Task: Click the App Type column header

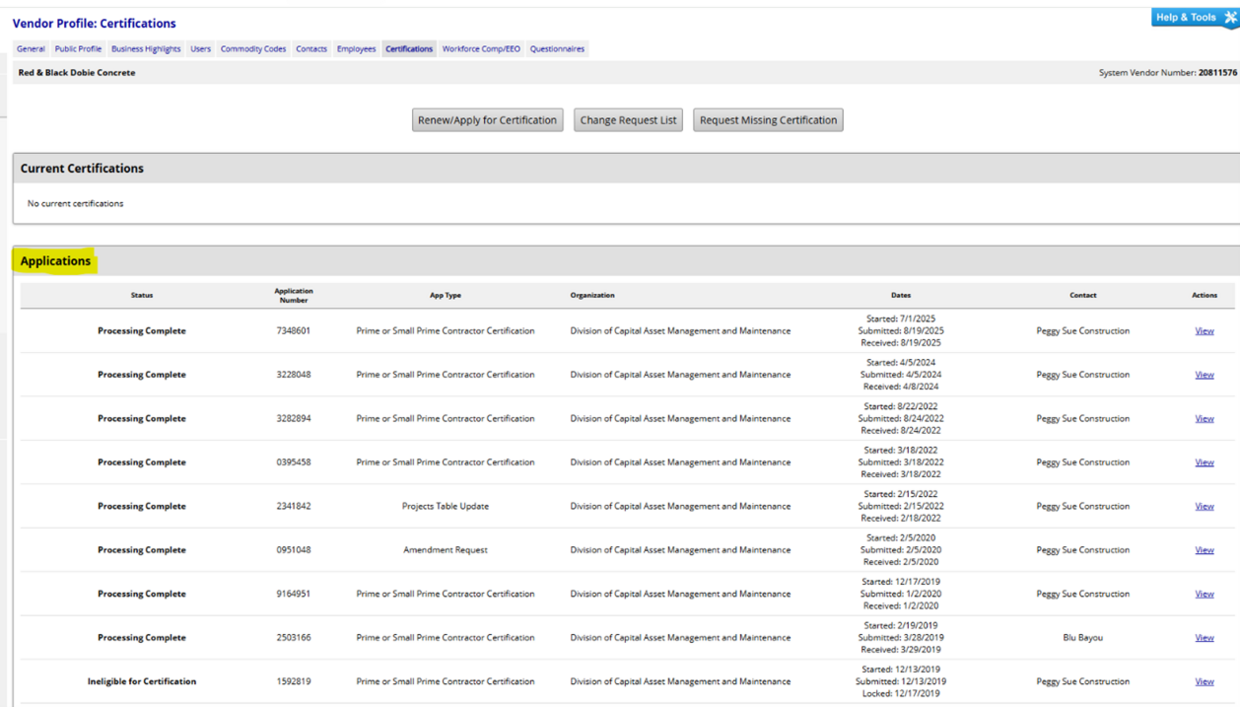Action: click(445, 295)
